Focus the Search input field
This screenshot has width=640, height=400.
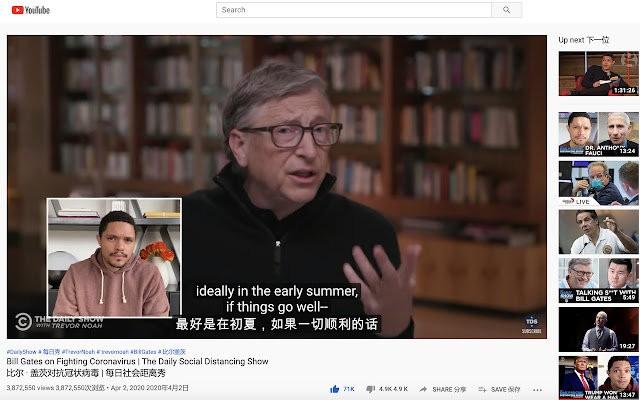(352, 10)
